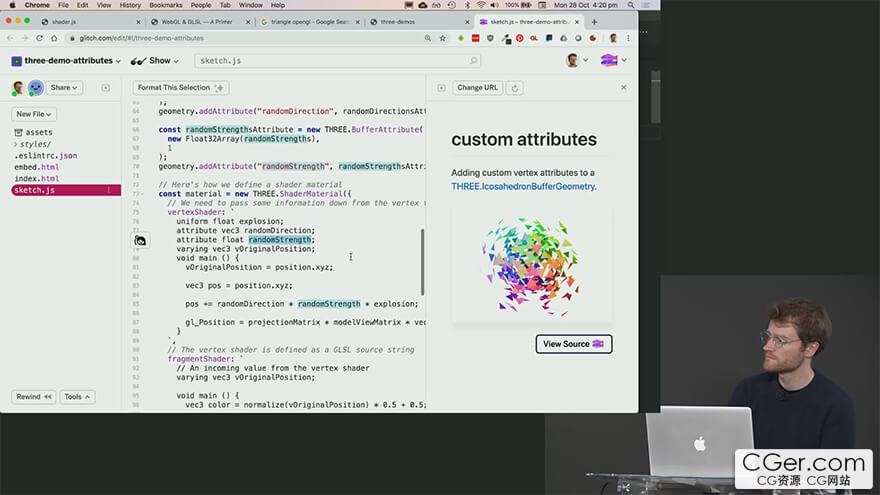Open the New File dropdown
The height and width of the screenshot is (495, 880).
(35, 114)
